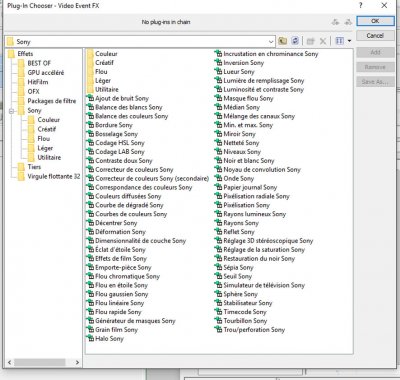Image resolution: width=400 pixels, height=380 pixels.
Task: Click the up-one-folder icon in toolbar
Action: 283,41
